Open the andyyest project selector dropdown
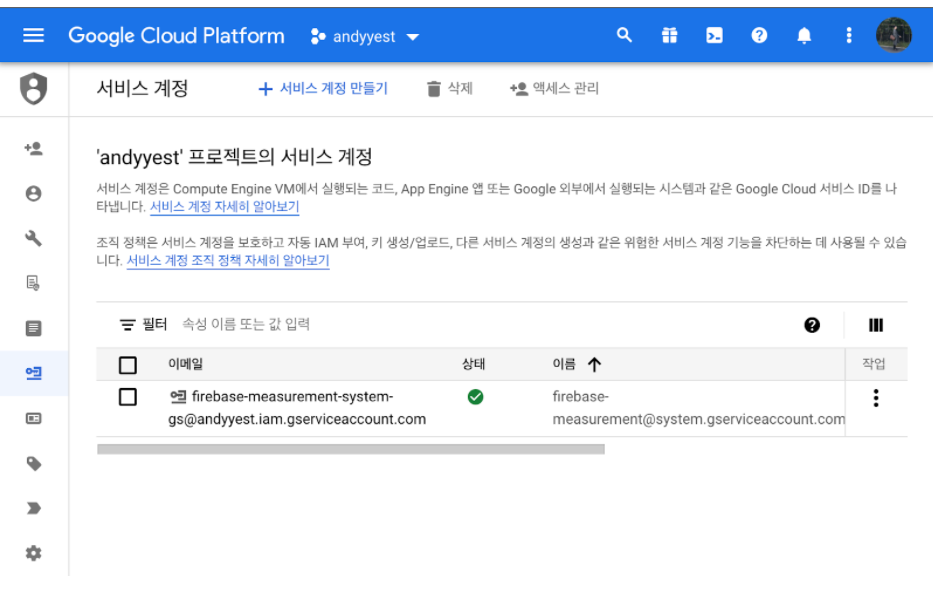 point(364,36)
